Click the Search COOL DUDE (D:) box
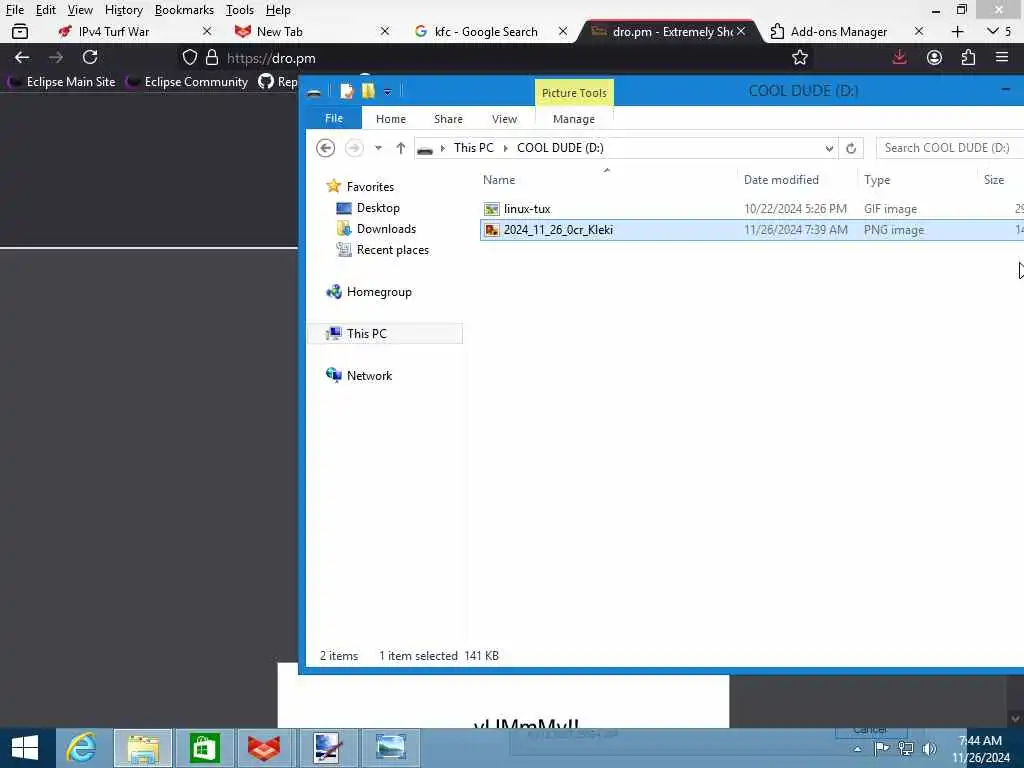This screenshot has width=1024, height=768. pos(952,148)
